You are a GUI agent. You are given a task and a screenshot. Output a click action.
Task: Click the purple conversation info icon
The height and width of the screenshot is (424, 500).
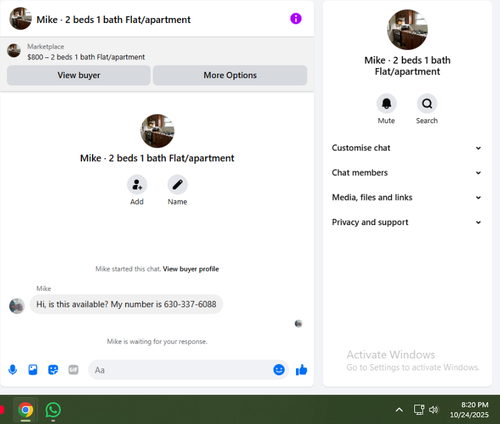pyautogui.click(x=296, y=19)
